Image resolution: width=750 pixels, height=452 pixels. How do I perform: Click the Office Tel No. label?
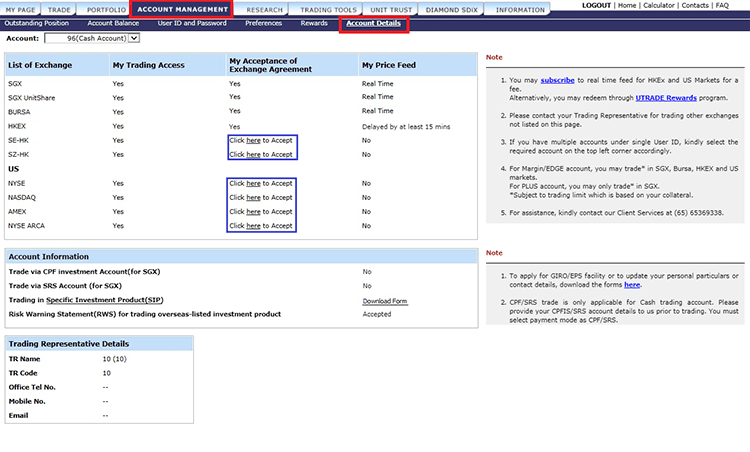coord(32,387)
